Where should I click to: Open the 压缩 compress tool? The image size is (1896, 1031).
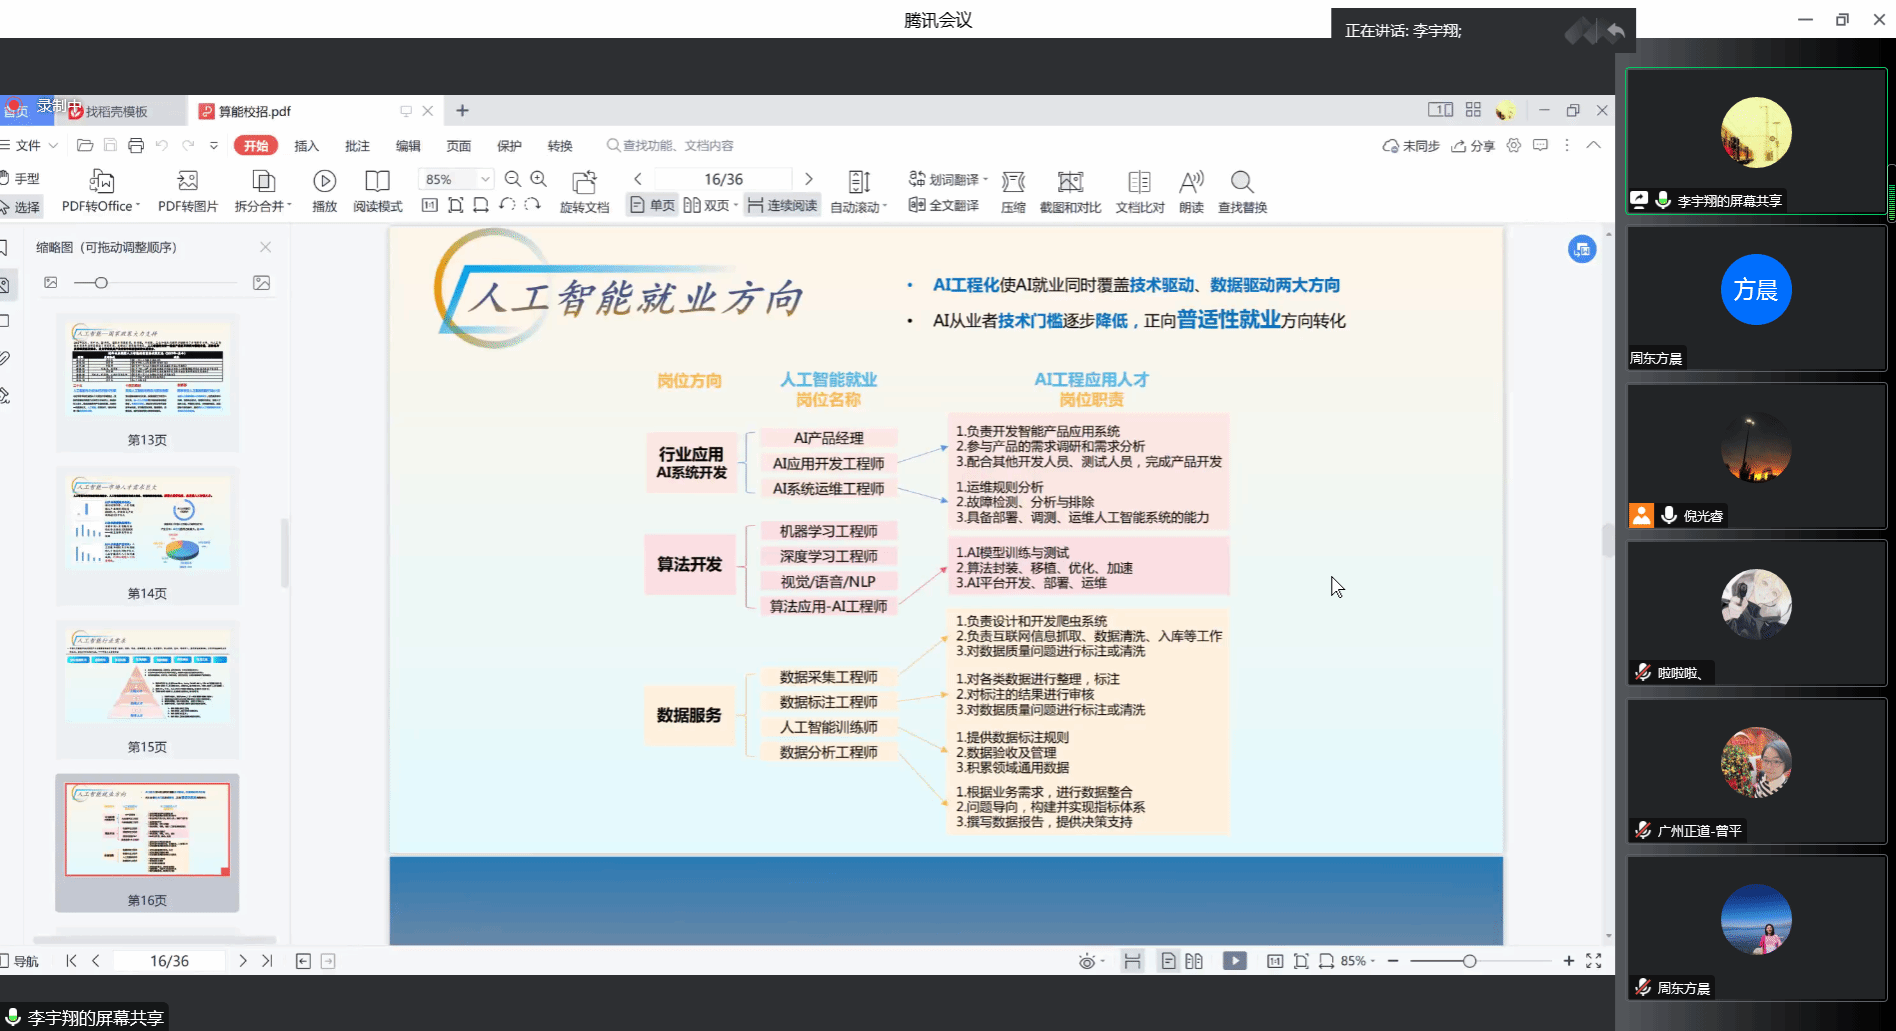(x=1013, y=182)
